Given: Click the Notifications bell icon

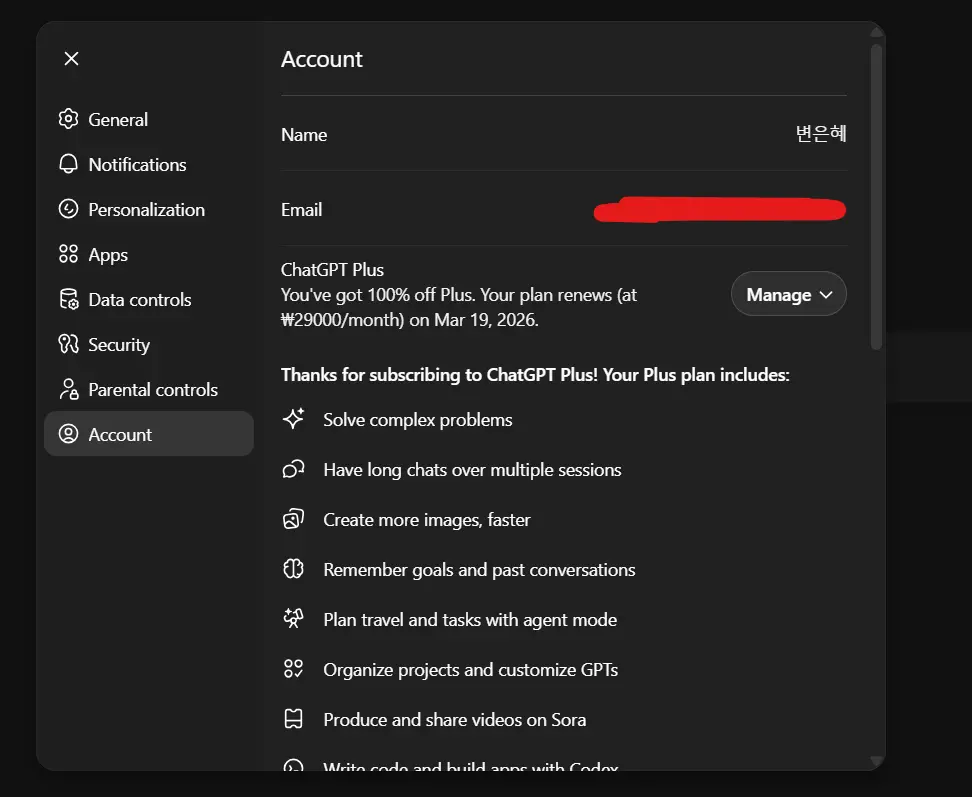Looking at the screenshot, I should tap(68, 164).
